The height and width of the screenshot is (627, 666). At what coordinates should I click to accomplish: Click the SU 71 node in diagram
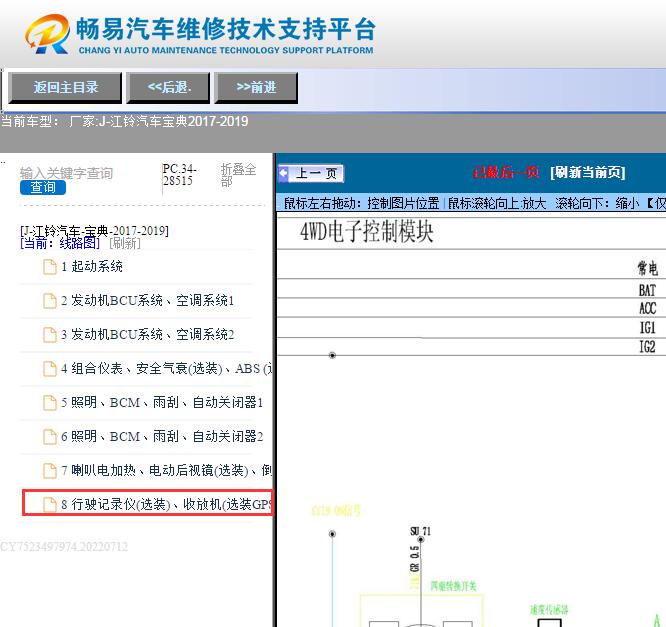click(x=420, y=531)
